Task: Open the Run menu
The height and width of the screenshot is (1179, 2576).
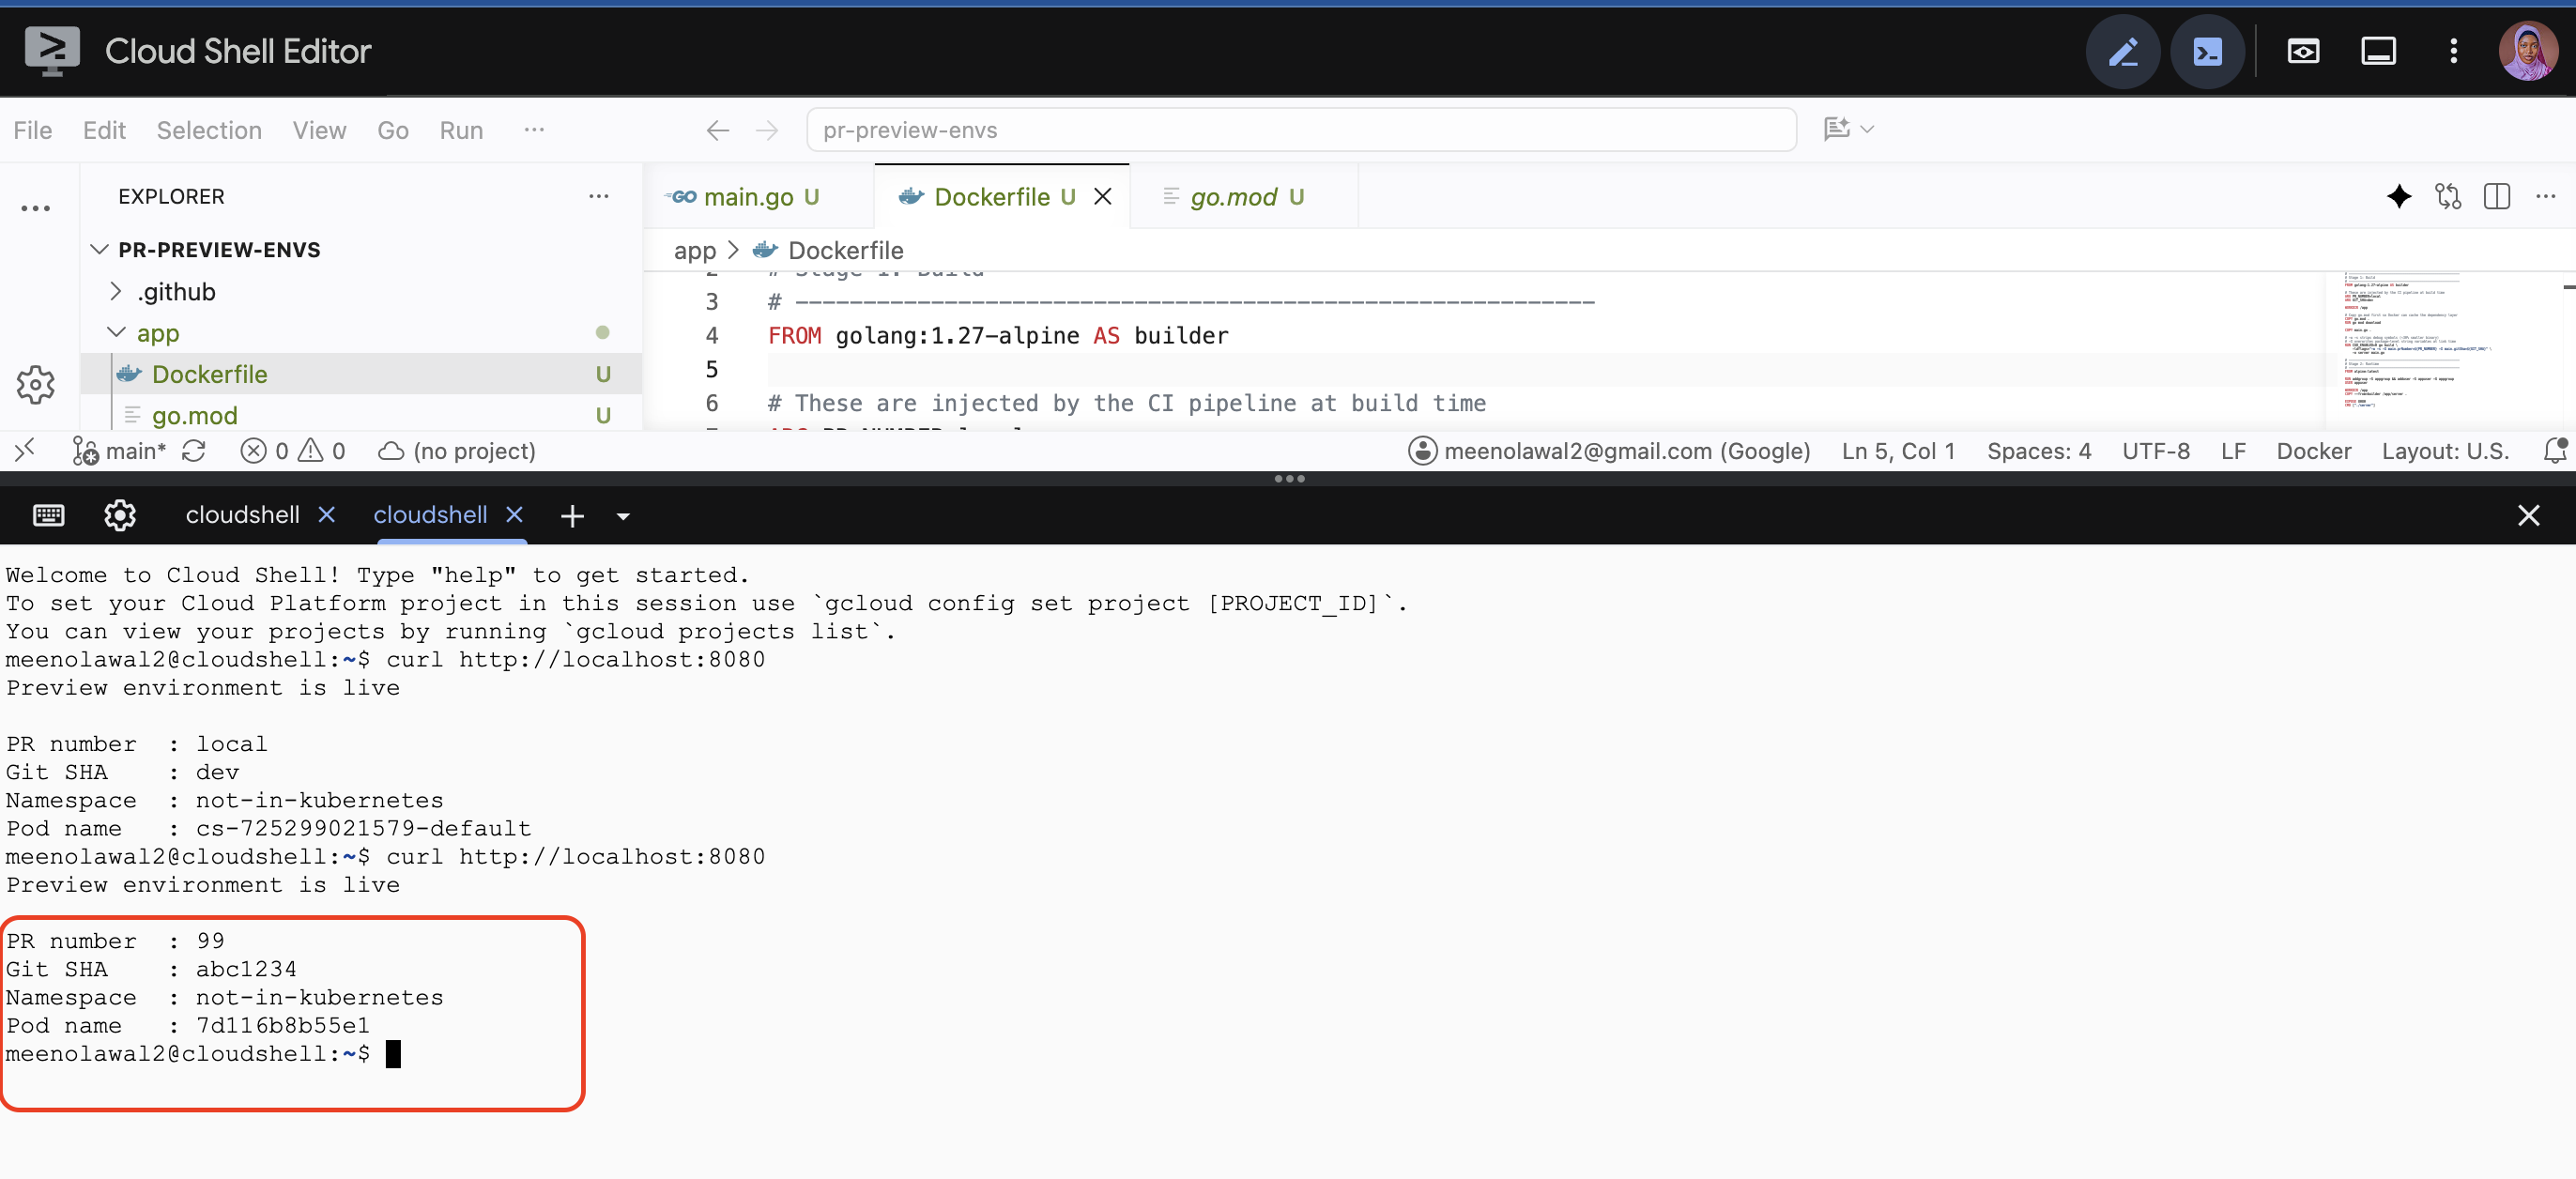Action: (x=461, y=130)
